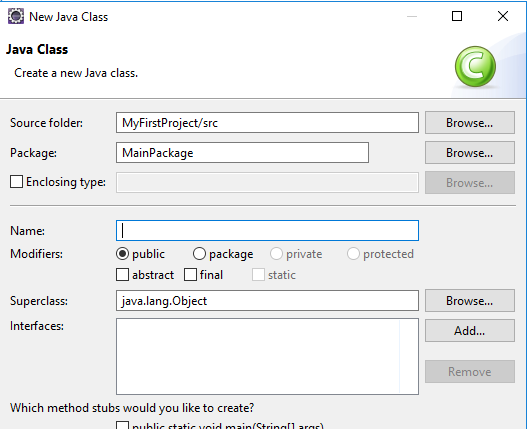Click the Package field containing MainPackage
This screenshot has width=527, height=429.
coord(242,153)
